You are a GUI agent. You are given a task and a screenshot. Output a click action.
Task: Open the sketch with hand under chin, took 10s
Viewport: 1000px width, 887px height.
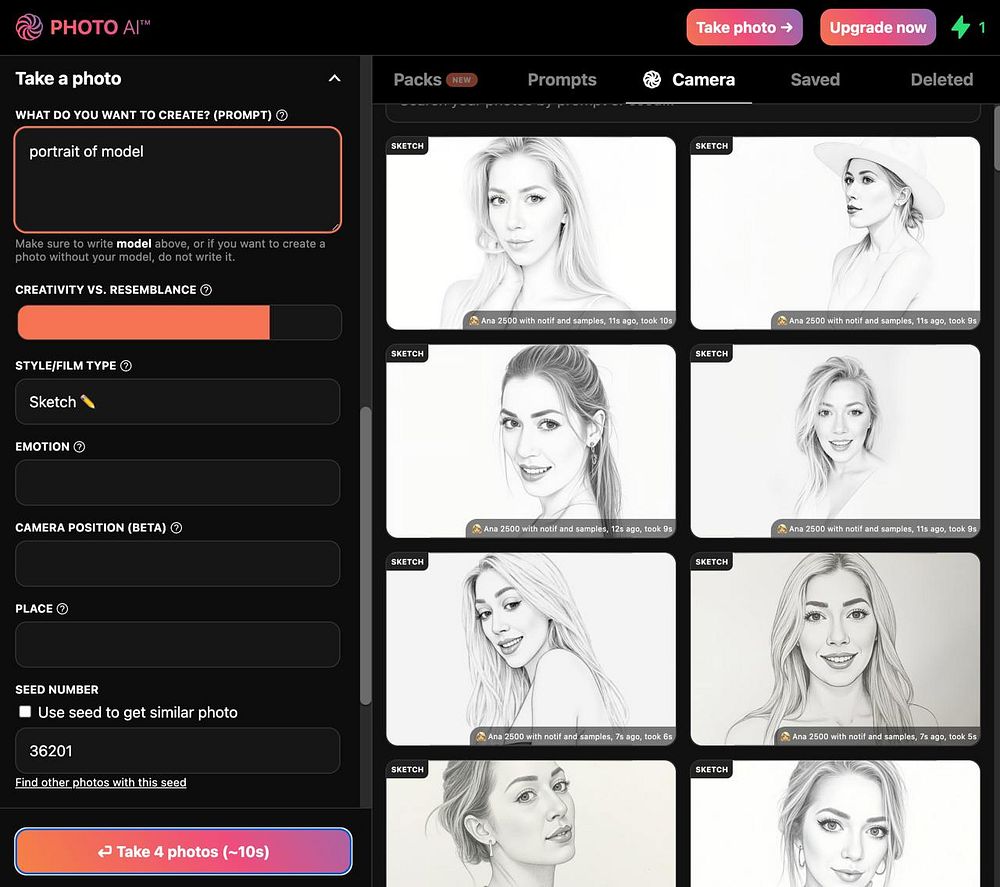[x=531, y=233]
